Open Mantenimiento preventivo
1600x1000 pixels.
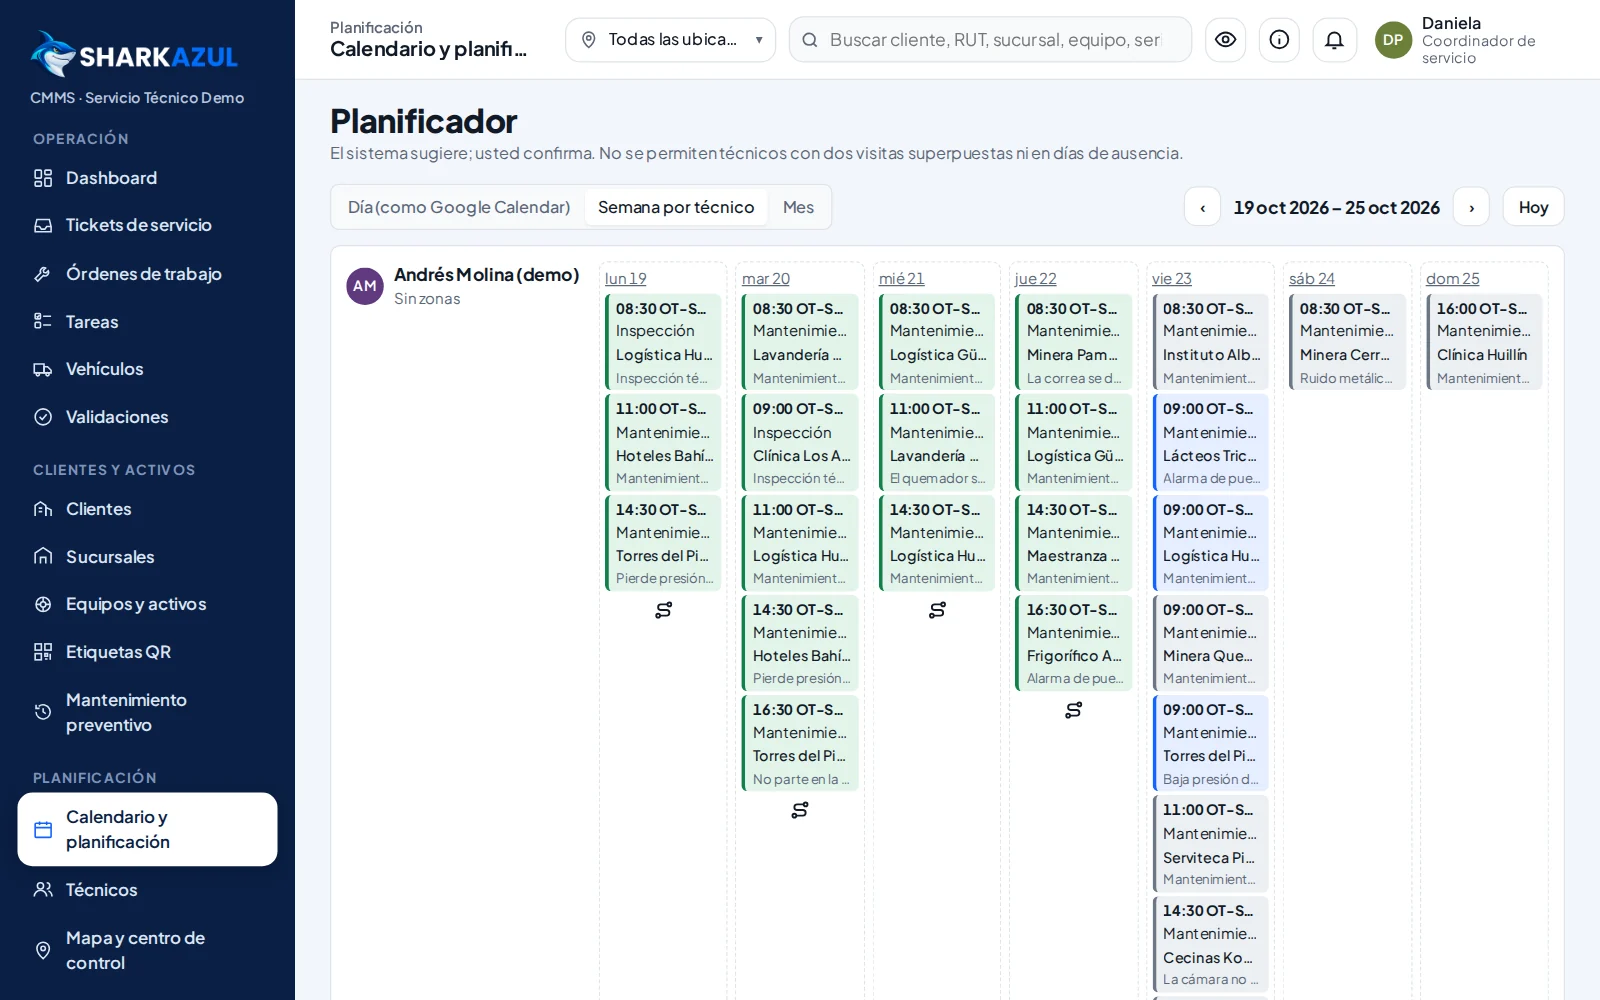147,712
